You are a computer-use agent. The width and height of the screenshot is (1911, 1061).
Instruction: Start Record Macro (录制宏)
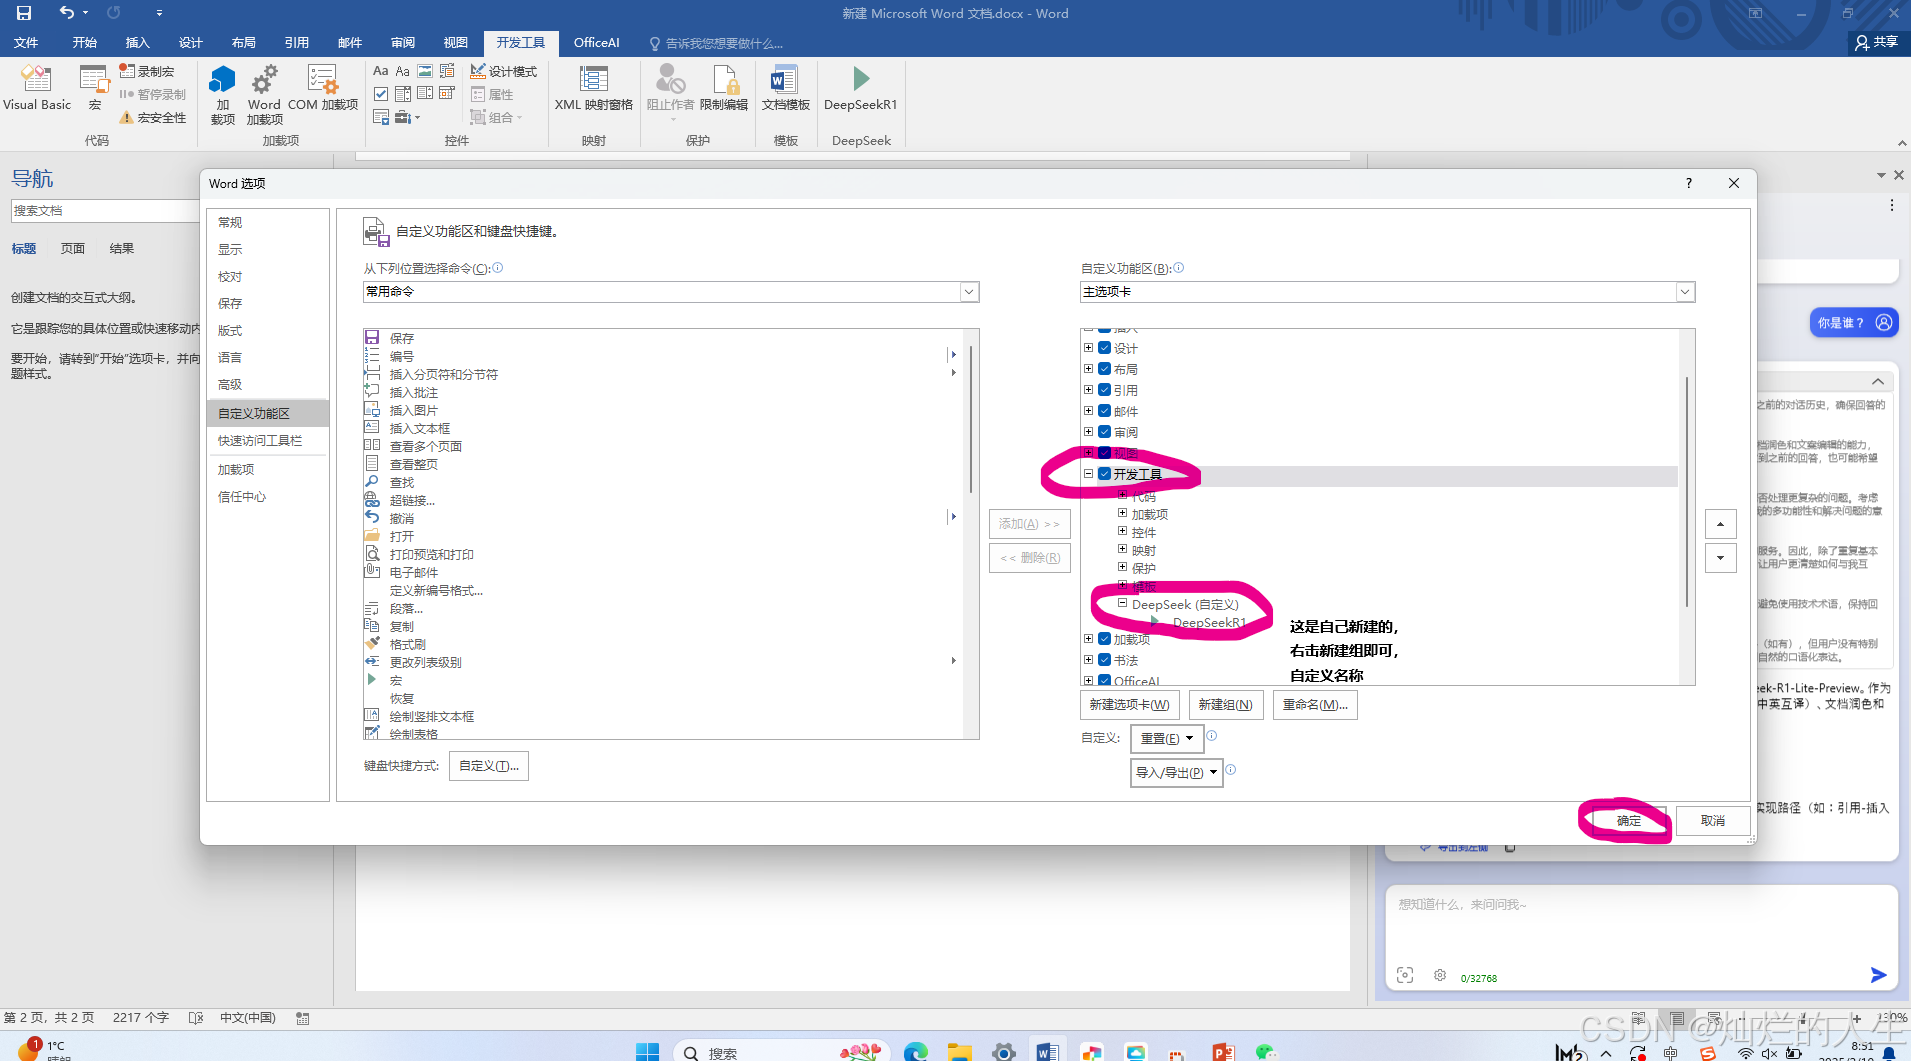[147, 71]
